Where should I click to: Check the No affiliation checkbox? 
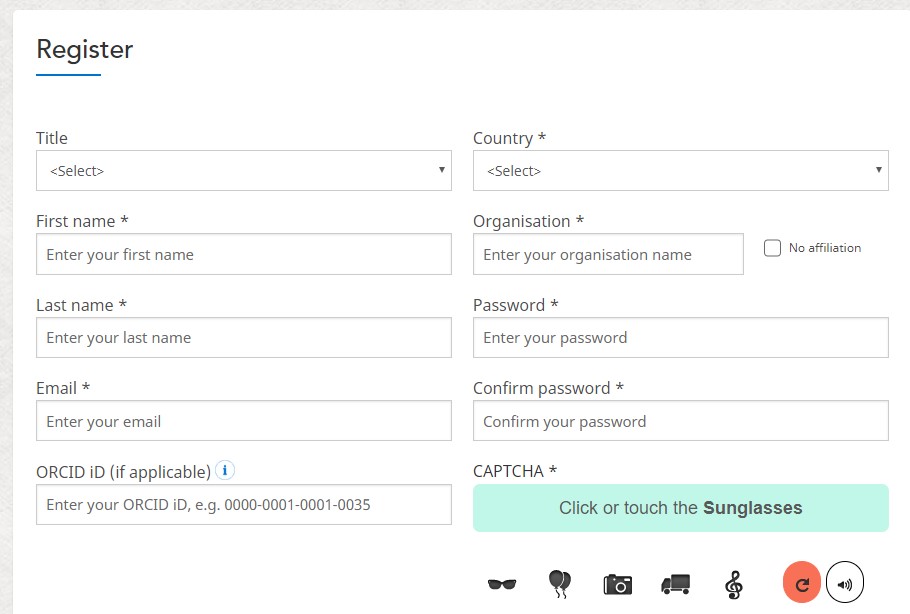(x=772, y=248)
